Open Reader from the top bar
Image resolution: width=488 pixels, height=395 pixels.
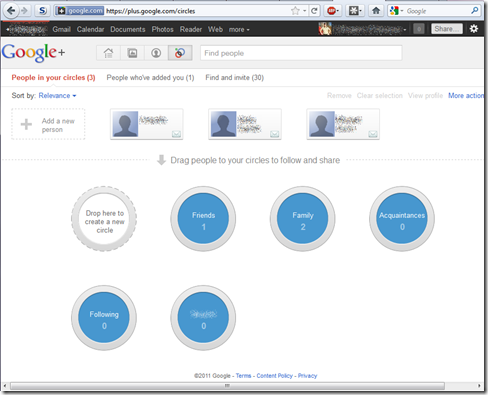pyautogui.click(x=191, y=29)
